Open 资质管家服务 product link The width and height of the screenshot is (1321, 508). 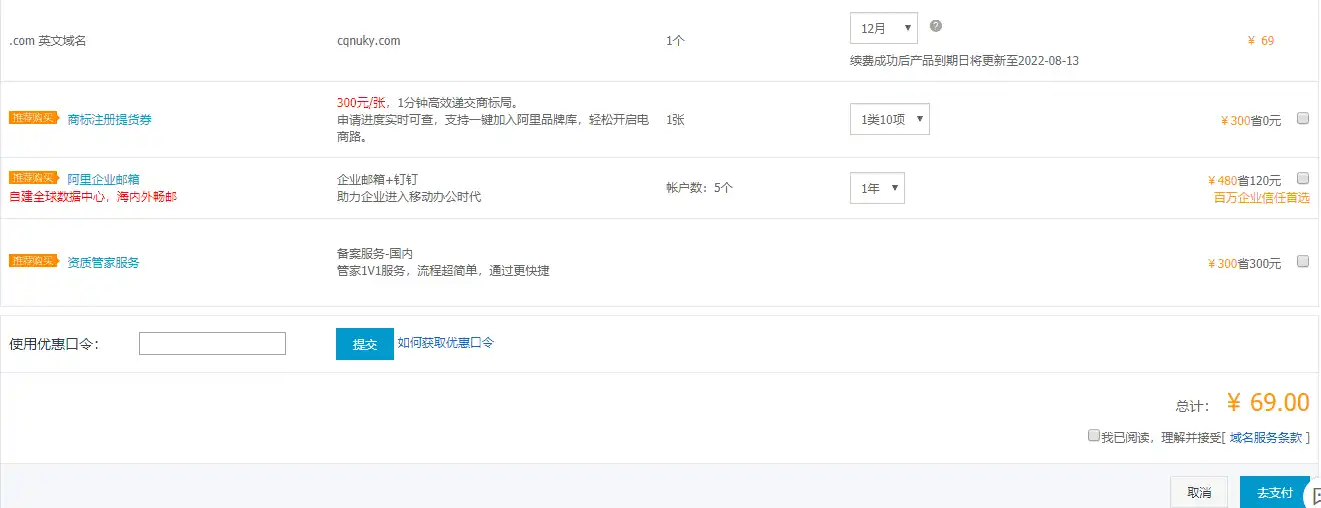point(103,263)
